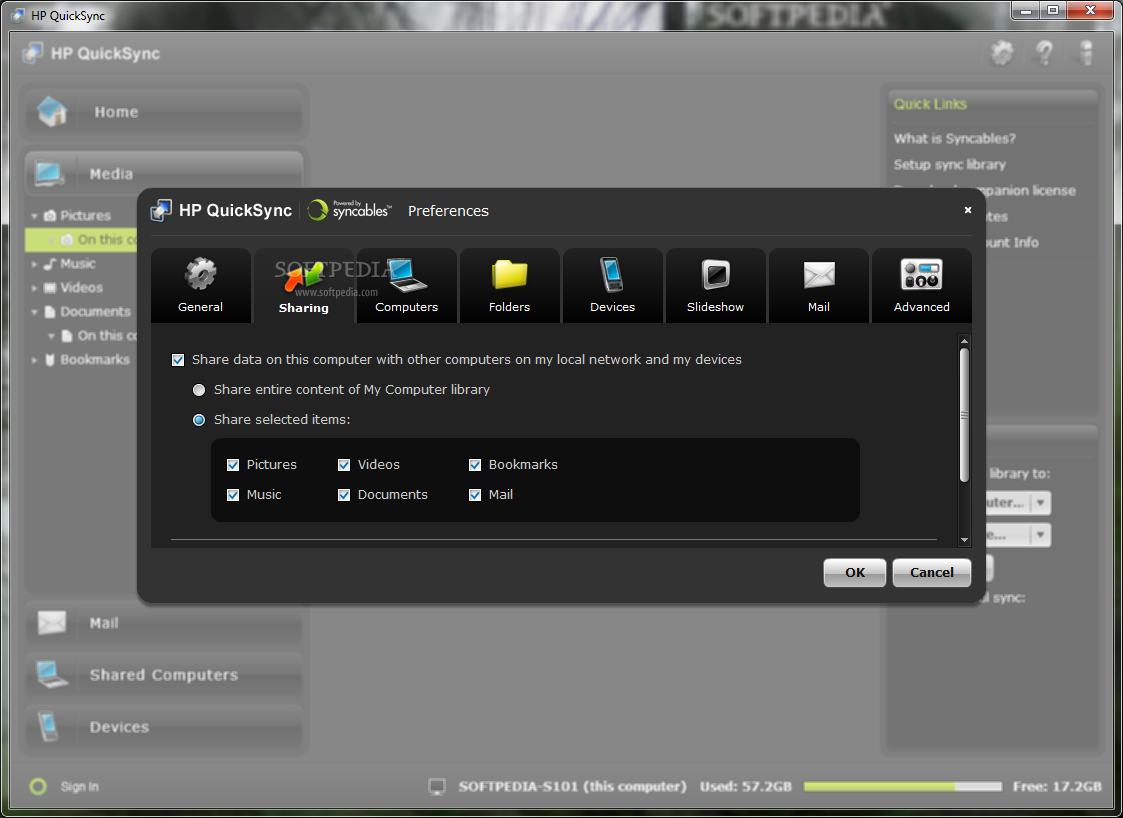Click the settings gear icon in main window header
The width and height of the screenshot is (1123, 818).
[x=1002, y=52]
